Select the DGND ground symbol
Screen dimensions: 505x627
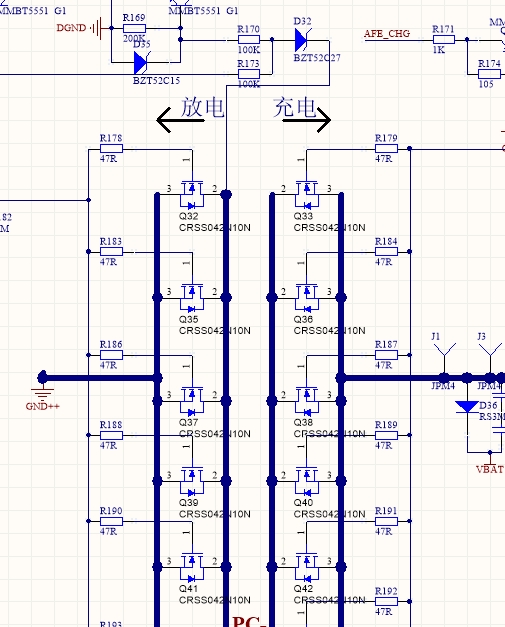97,28
